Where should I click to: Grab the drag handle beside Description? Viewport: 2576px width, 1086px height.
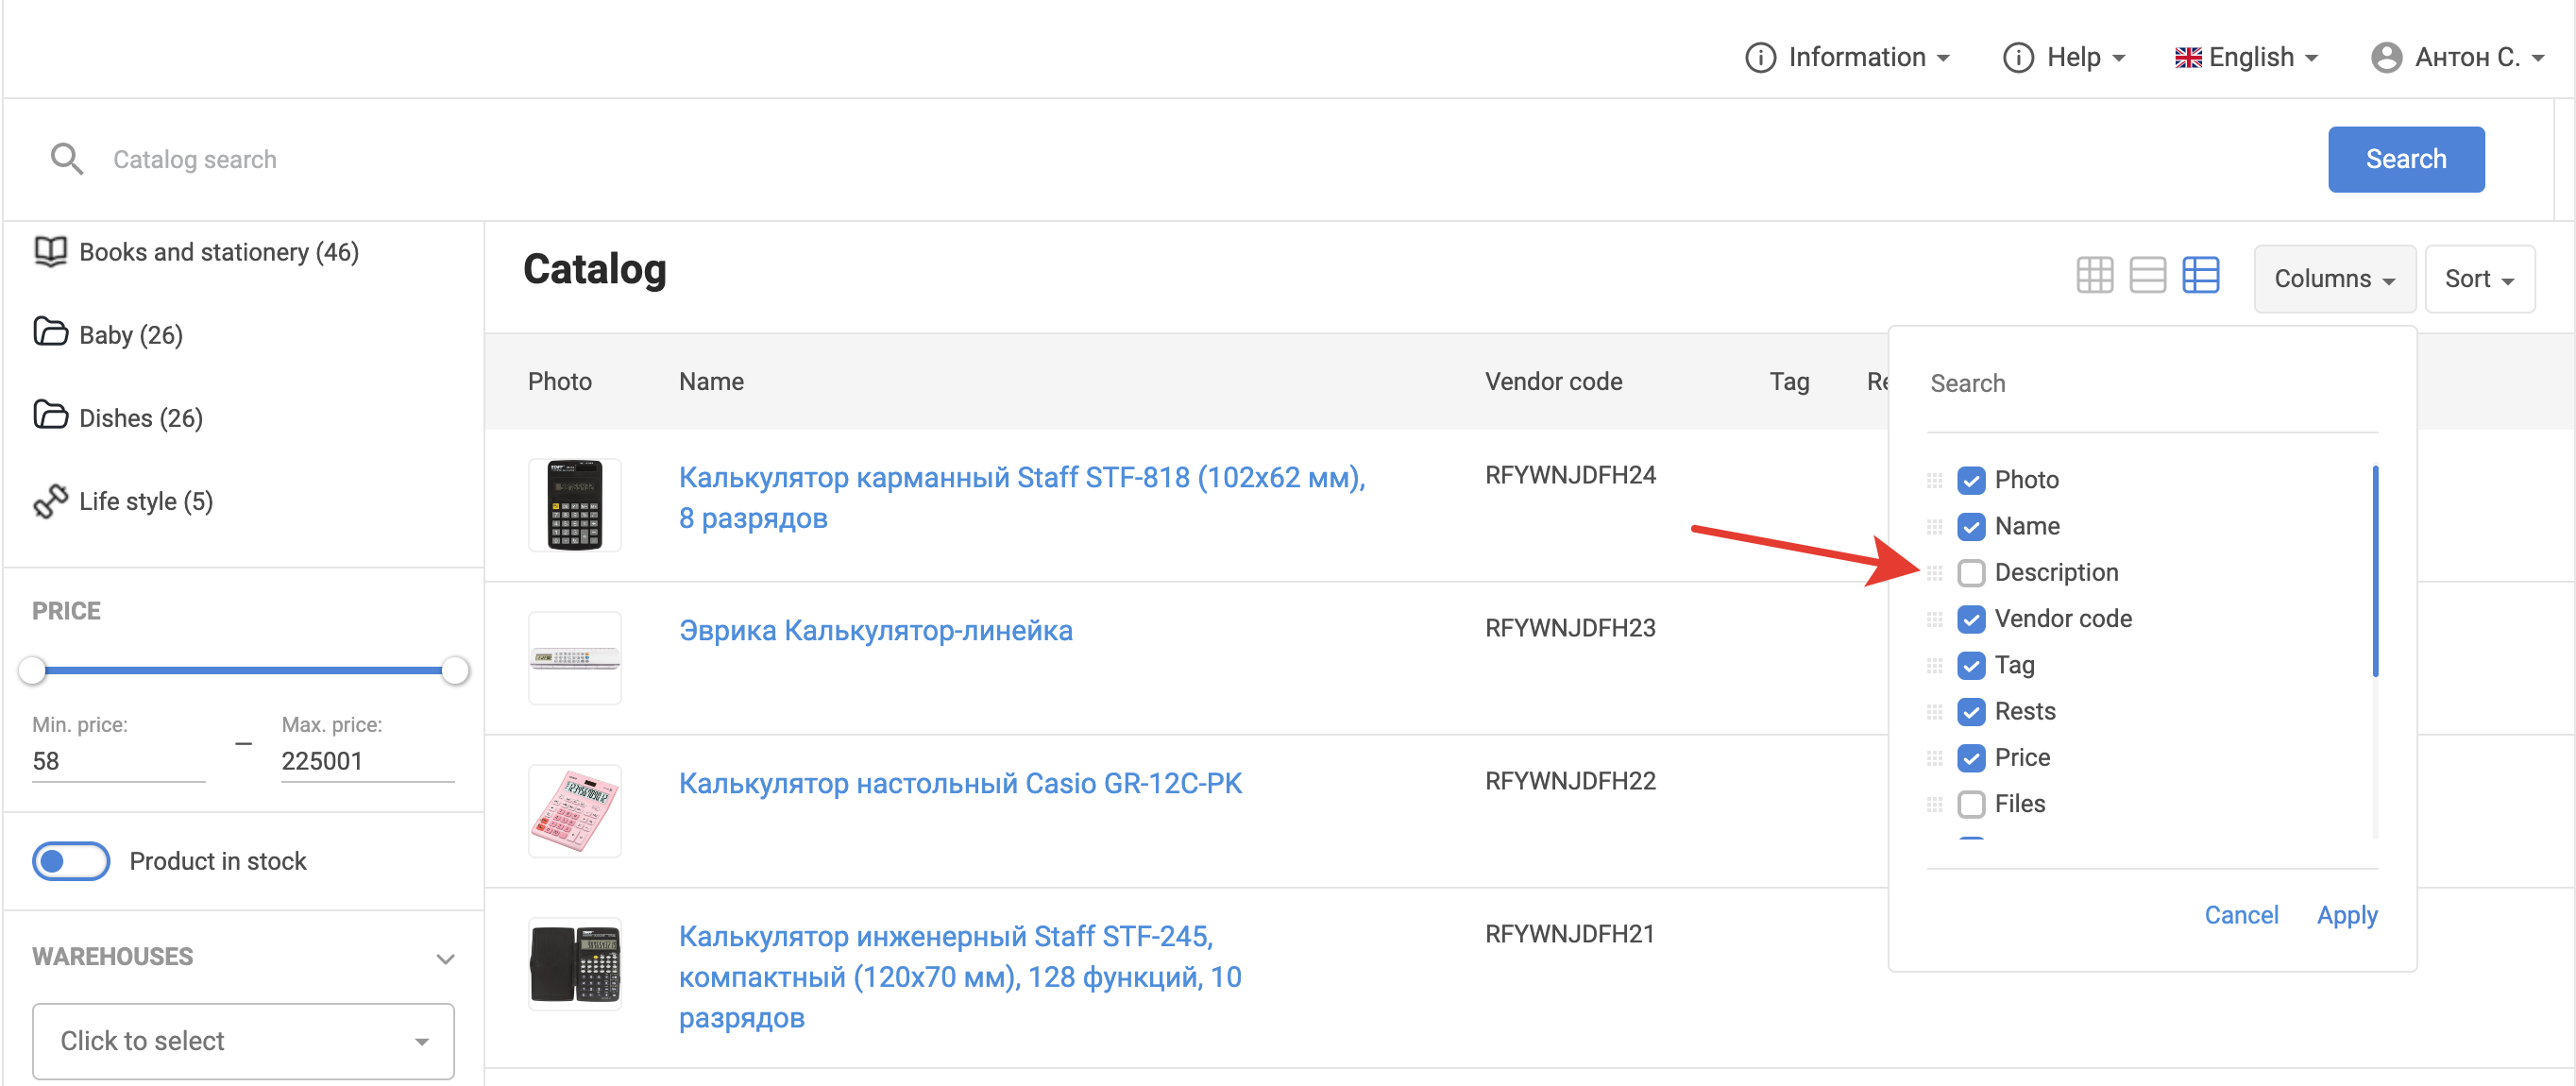1934,573
